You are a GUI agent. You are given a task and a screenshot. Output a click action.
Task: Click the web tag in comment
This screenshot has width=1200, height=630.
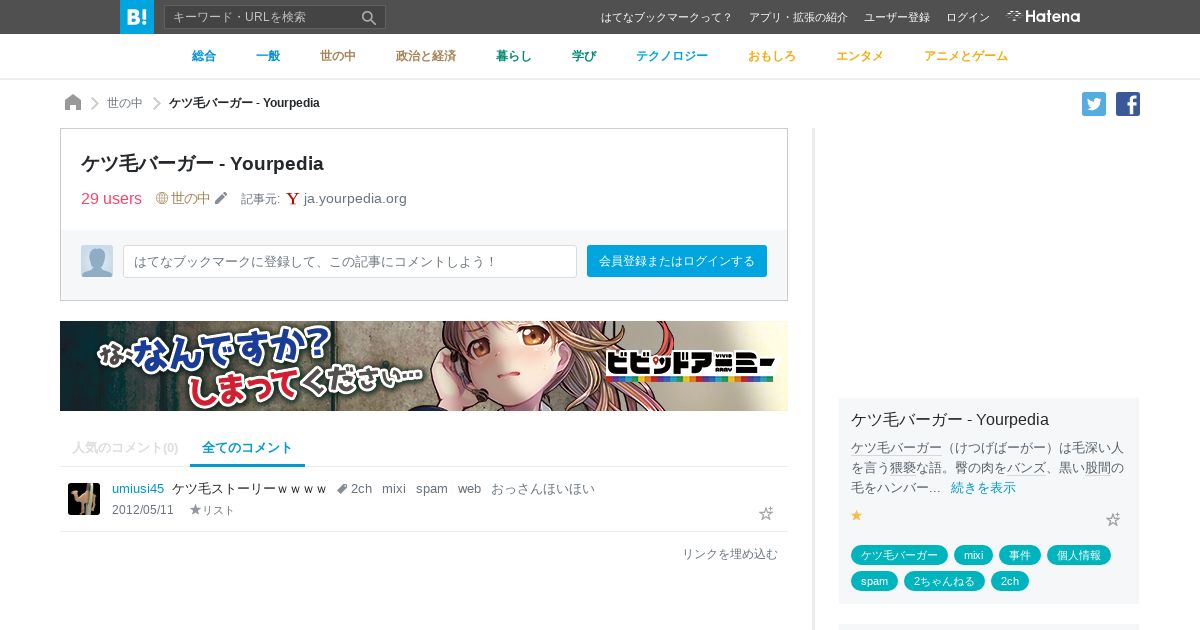pyautogui.click(x=469, y=489)
